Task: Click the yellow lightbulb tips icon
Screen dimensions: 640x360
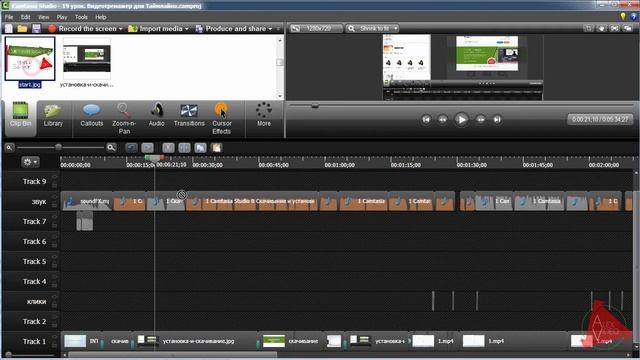Action: (623, 16)
